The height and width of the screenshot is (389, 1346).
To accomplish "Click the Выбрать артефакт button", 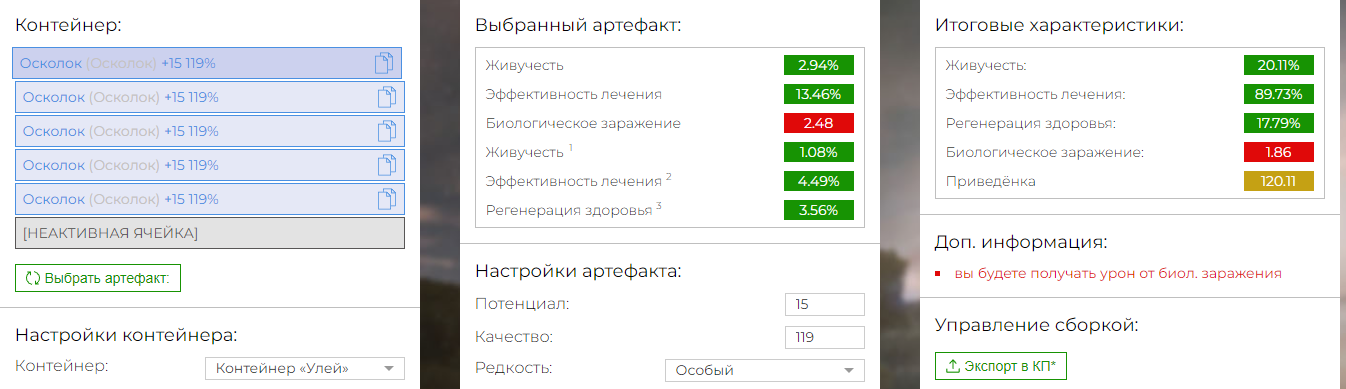I will [x=98, y=278].
